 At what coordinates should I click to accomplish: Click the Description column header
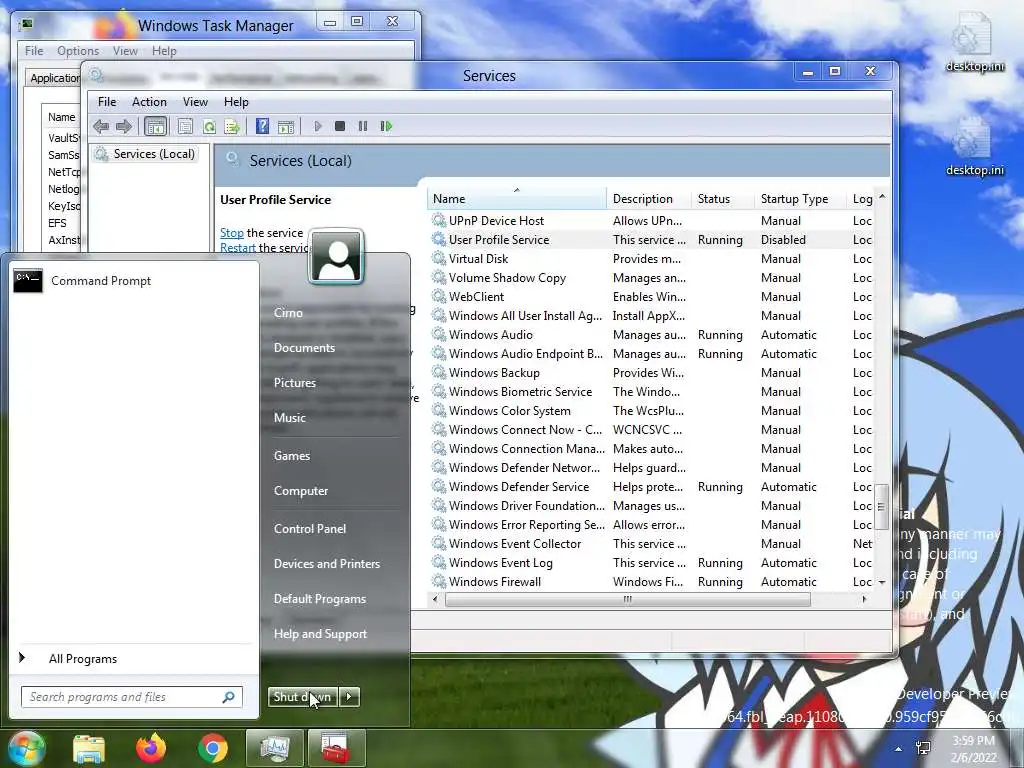[x=649, y=199]
